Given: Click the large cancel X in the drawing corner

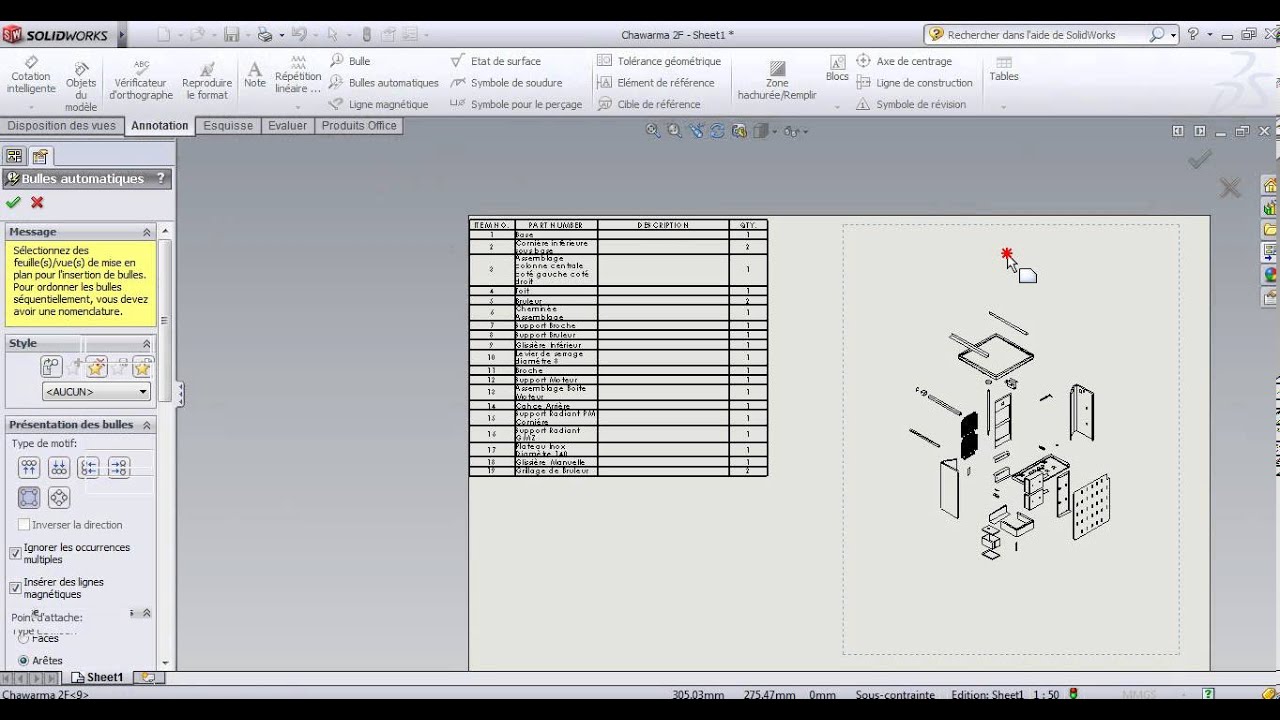Looking at the screenshot, I should (1230, 187).
